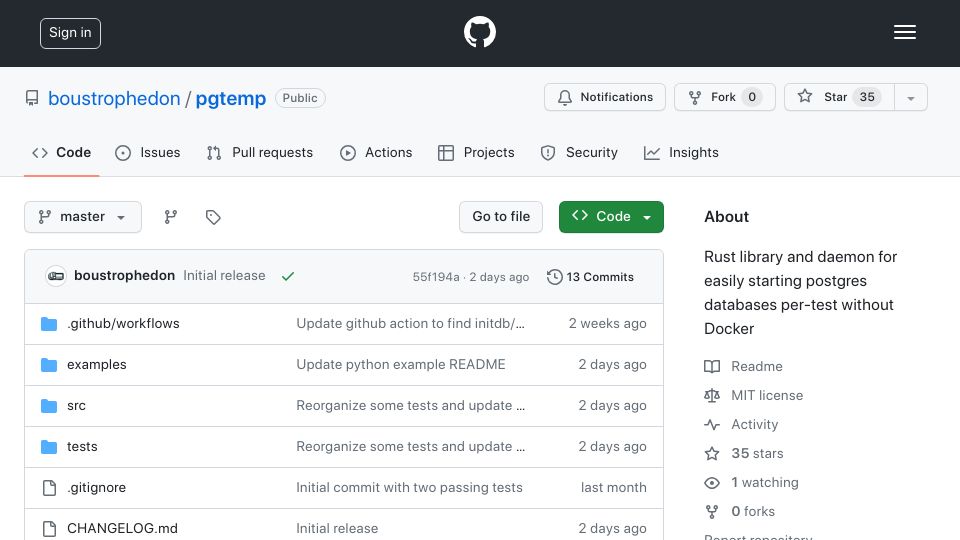The width and height of the screenshot is (960, 540).
Task: Click the Notifications button
Action: pyautogui.click(x=605, y=97)
